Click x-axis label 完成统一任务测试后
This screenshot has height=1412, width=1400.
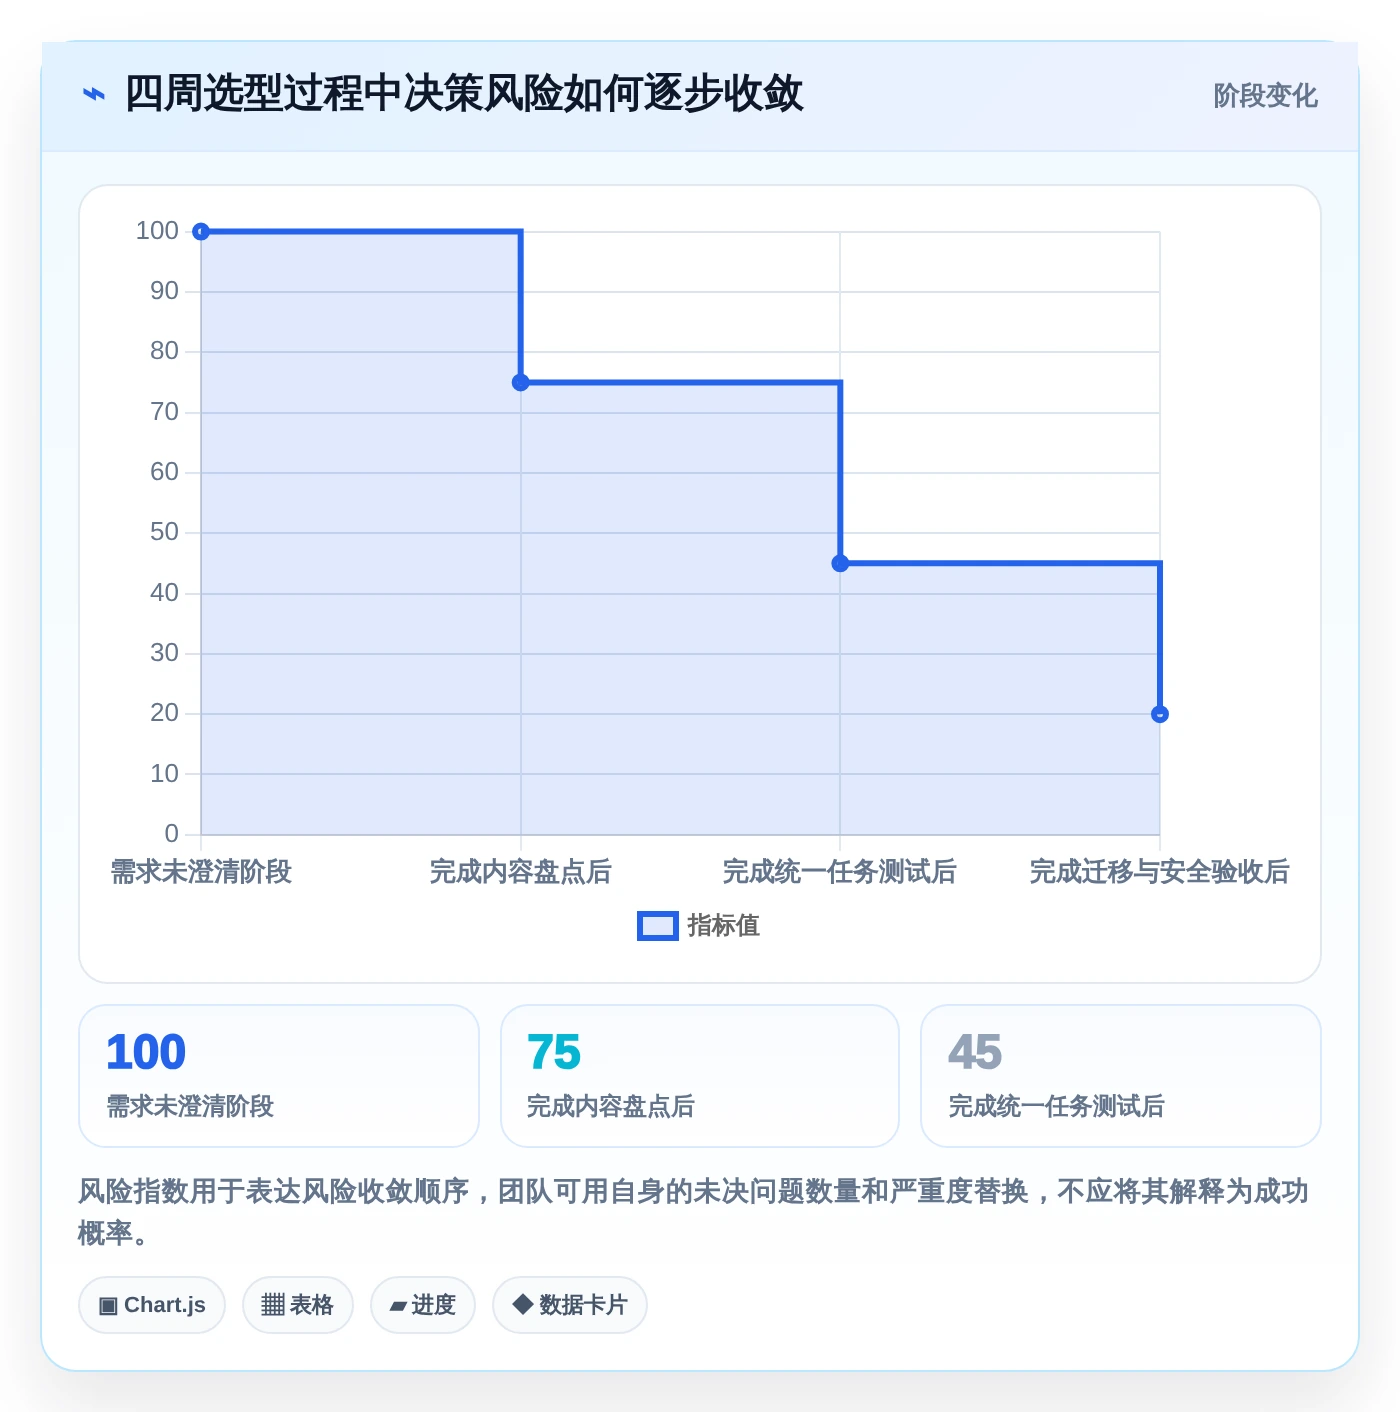tap(840, 872)
